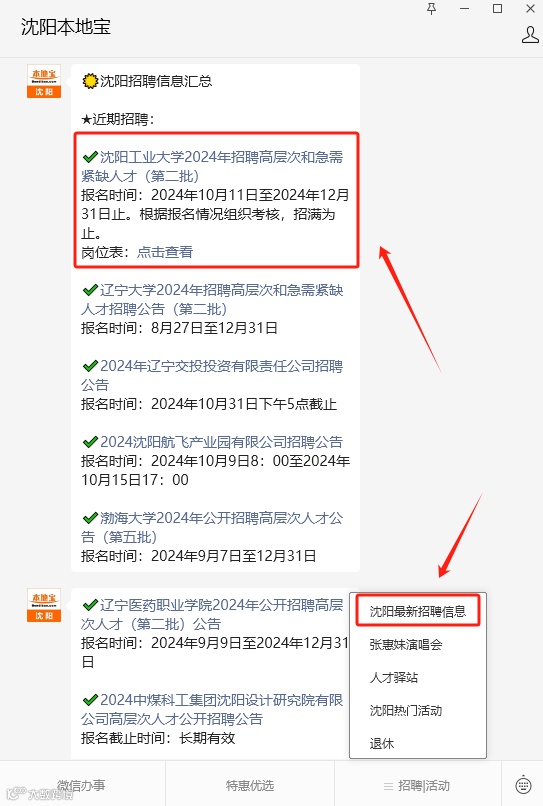Open 沈阳工业大学2024年招聘 link
Screen dimensions: 543x806
(x=212, y=166)
